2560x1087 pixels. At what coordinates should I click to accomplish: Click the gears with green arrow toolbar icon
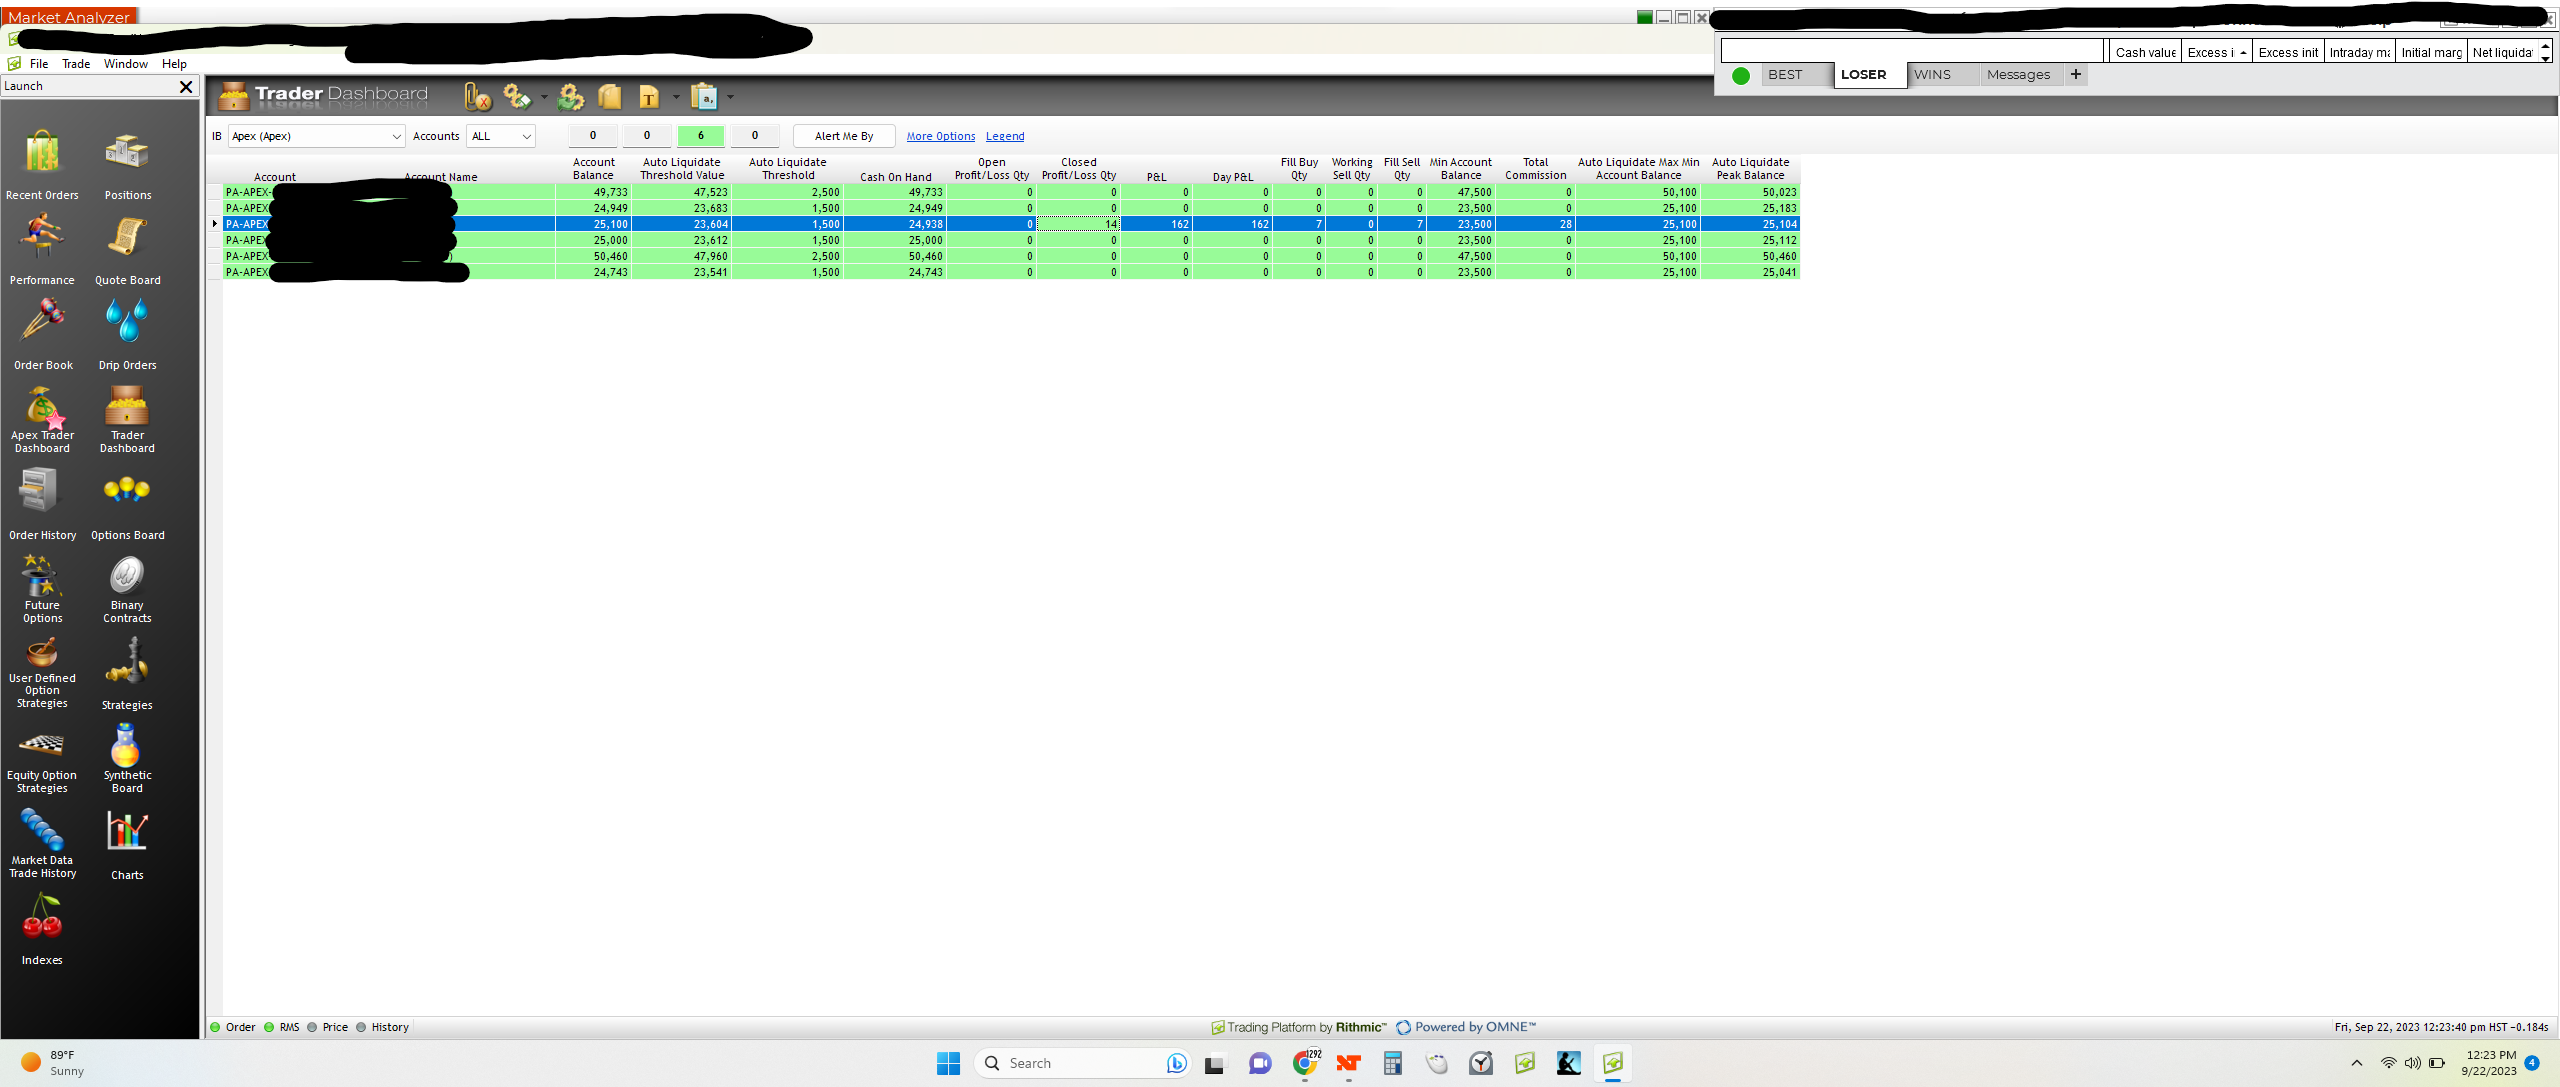[x=571, y=97]
